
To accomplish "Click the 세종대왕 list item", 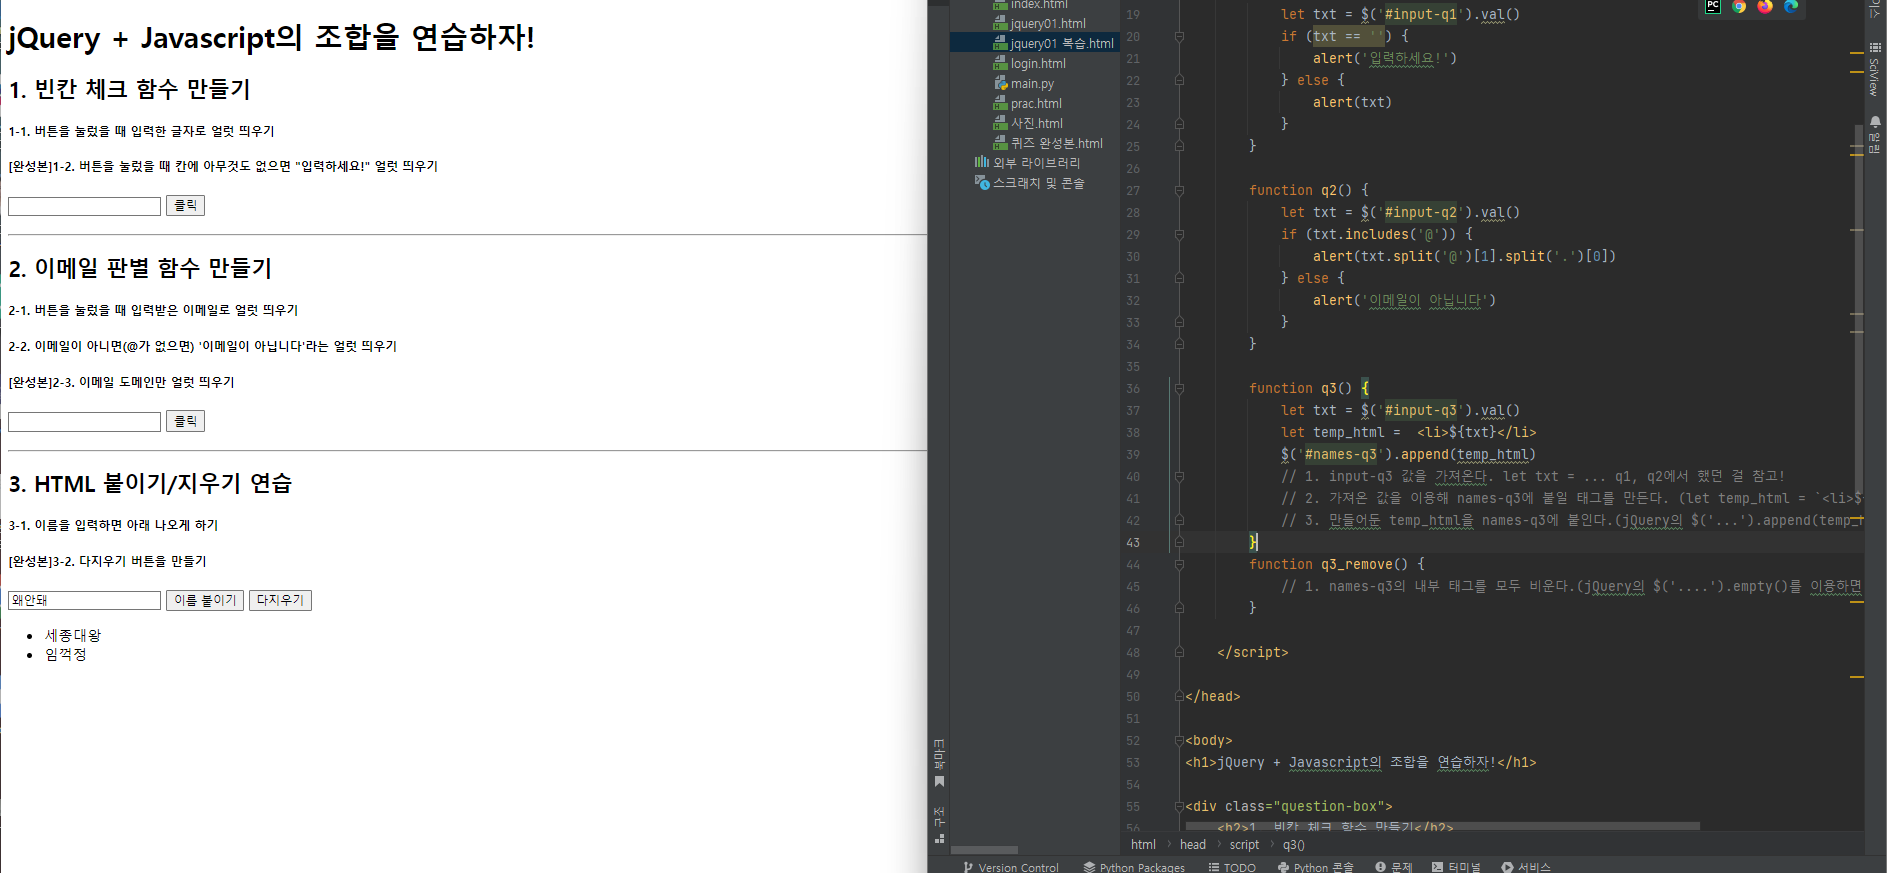I will click(73, 635).
